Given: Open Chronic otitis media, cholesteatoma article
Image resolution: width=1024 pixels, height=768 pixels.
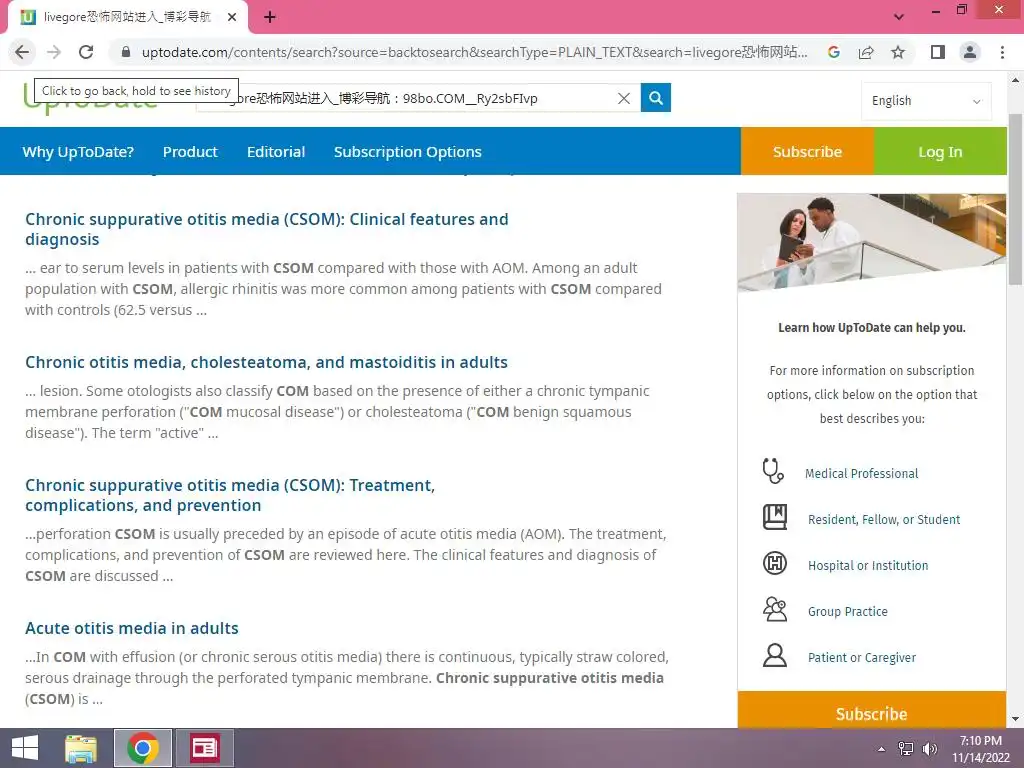Looking at the screenshot, I should click(x=266, y=362).
